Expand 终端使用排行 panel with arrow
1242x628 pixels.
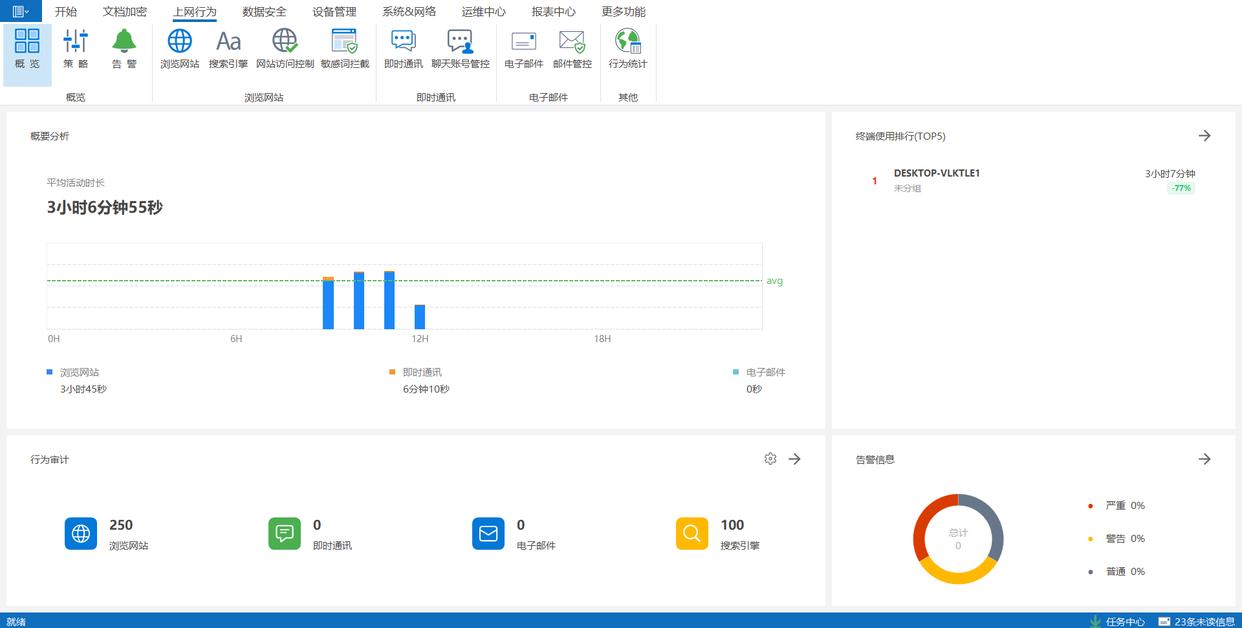[x=1204, y=136]
